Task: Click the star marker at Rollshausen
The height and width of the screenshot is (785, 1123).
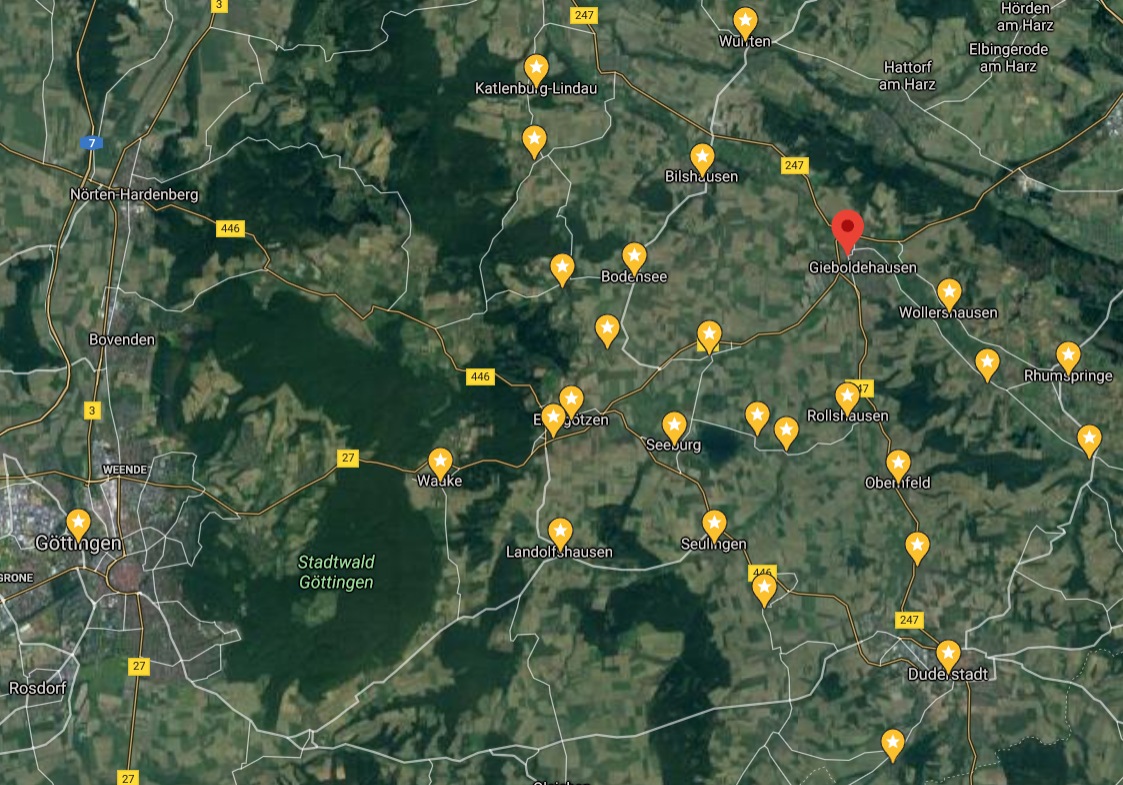Action: tap(847, 399)
